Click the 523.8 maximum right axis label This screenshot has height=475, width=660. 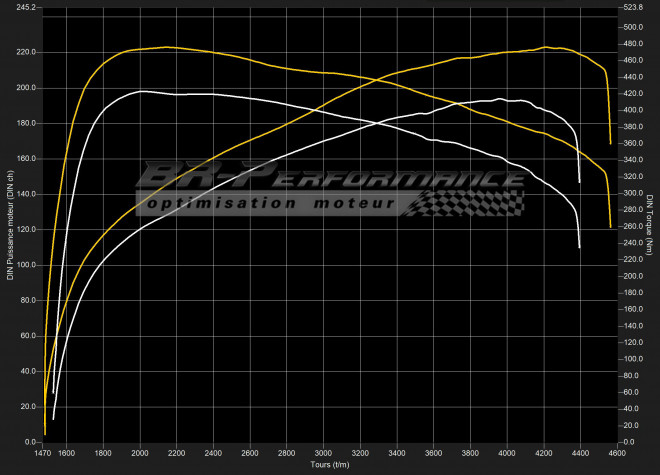[x=632, y=8]
